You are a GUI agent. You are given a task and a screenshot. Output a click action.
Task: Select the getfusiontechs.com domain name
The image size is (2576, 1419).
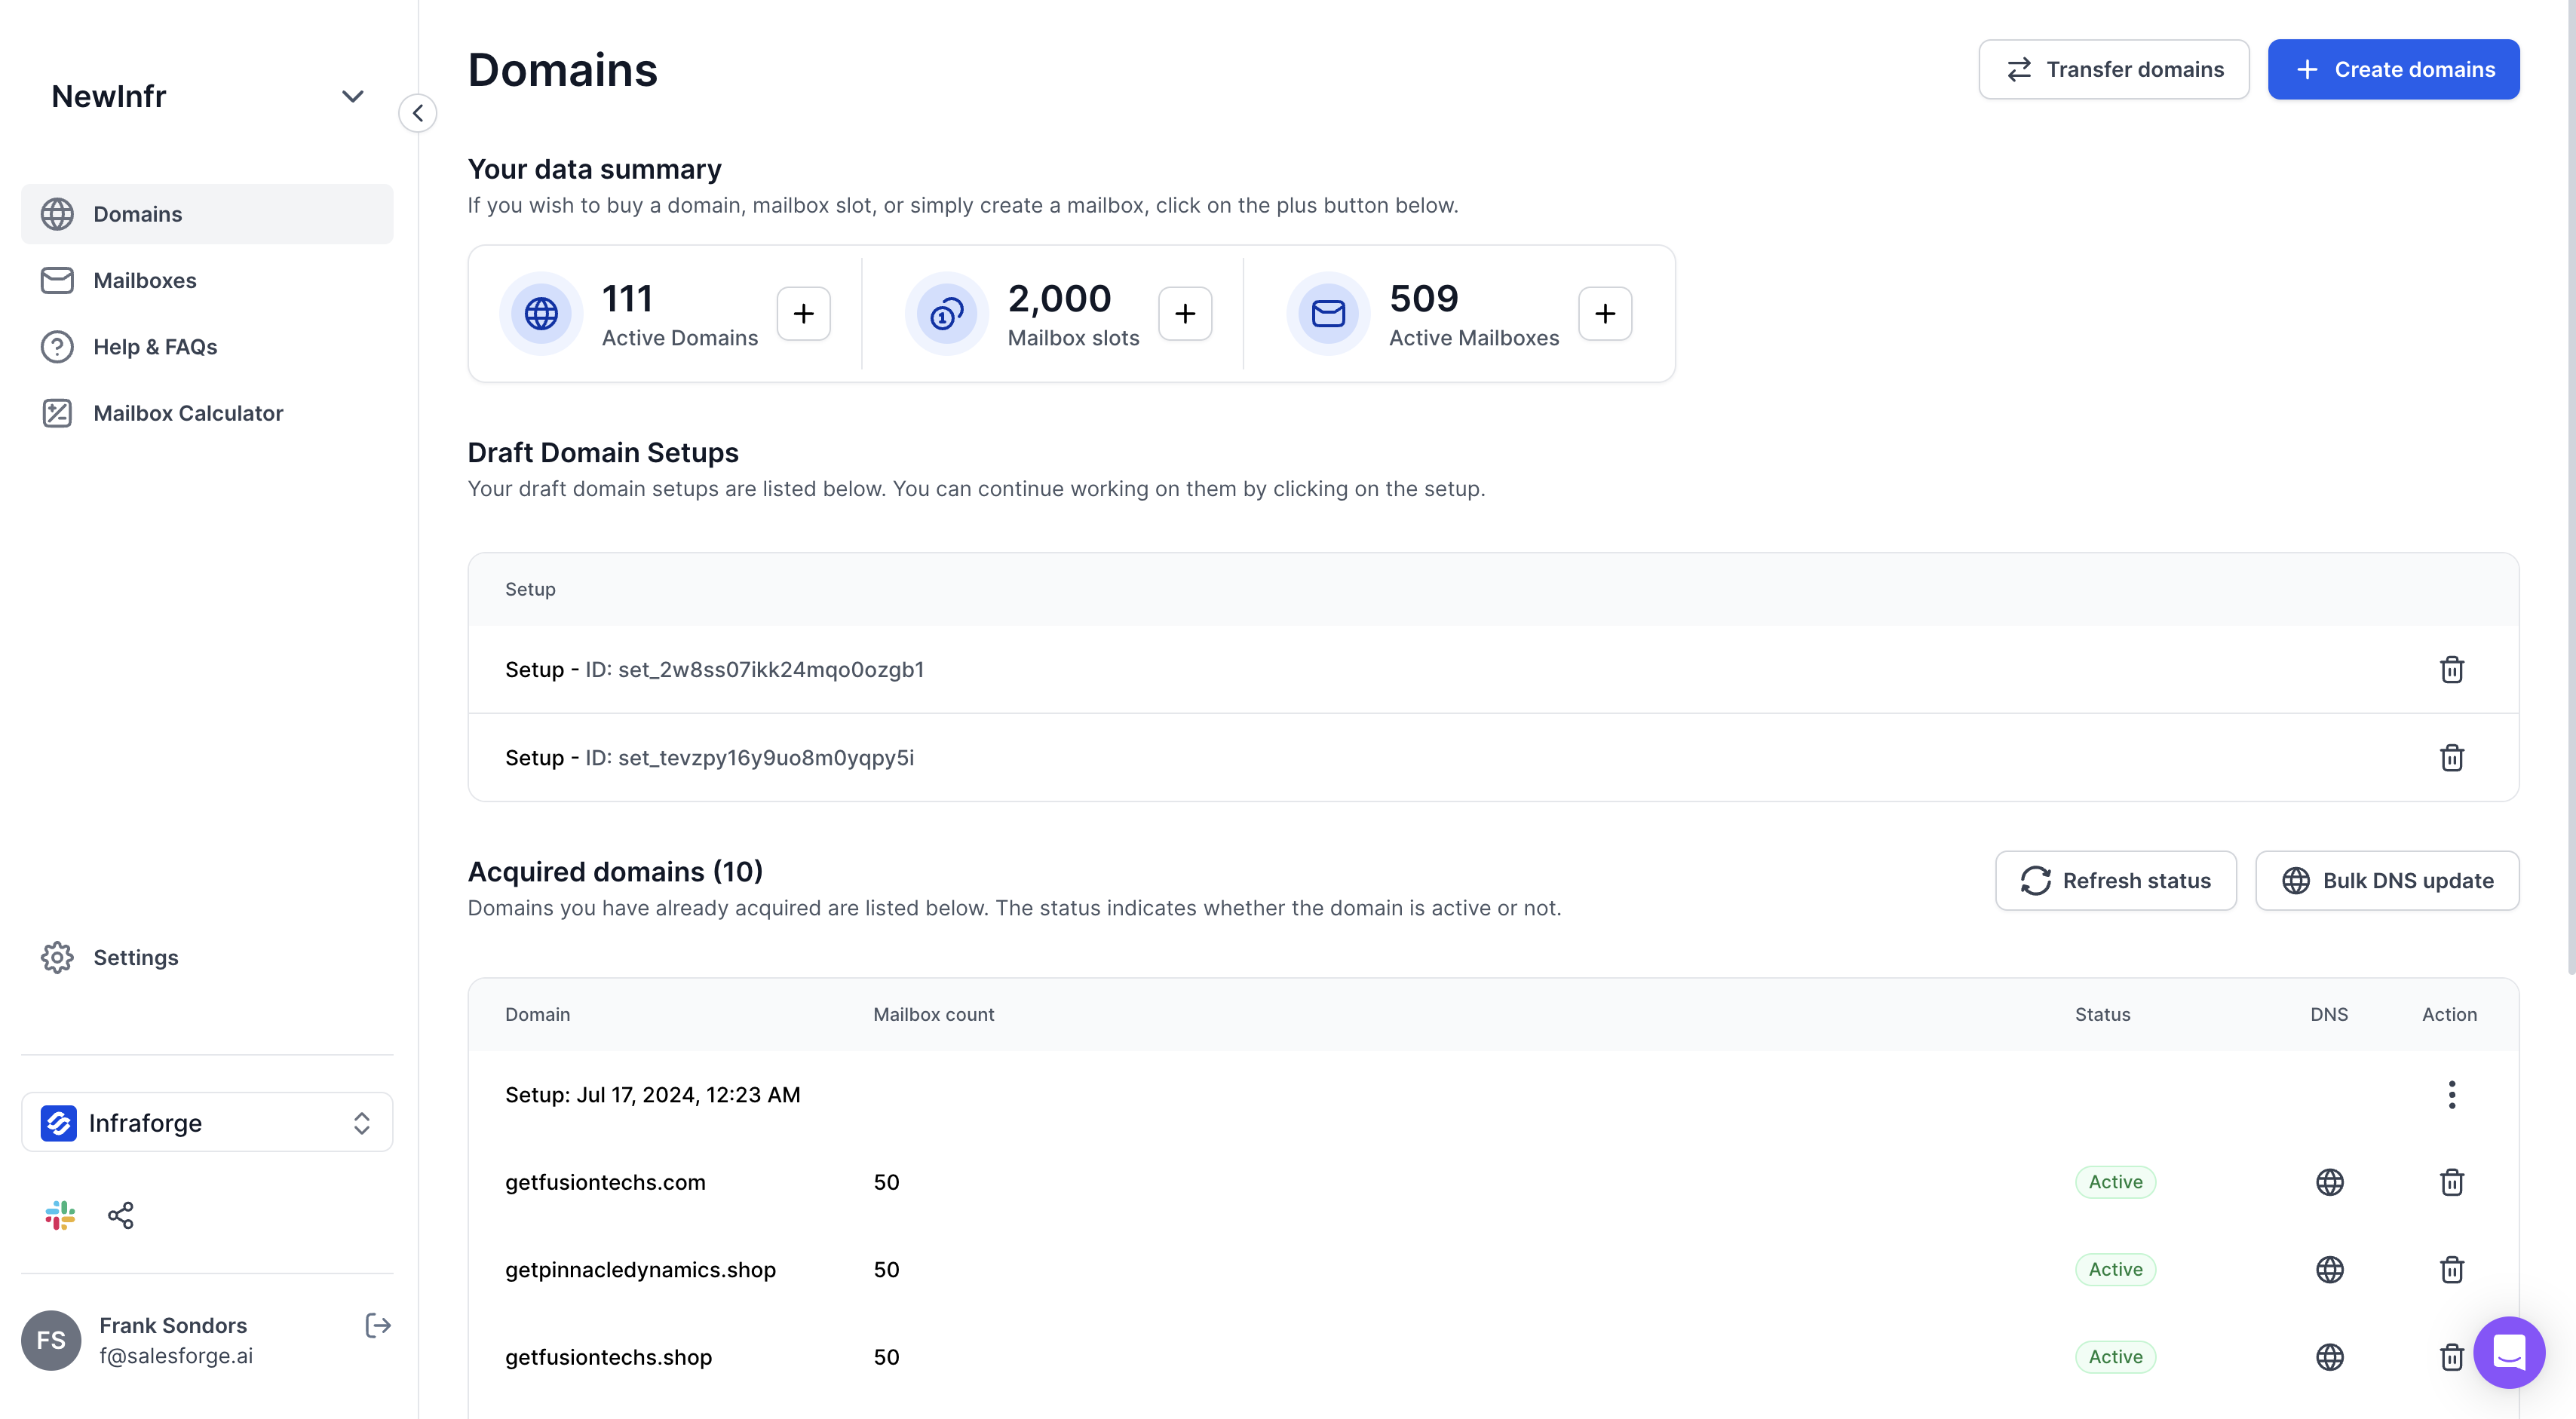[605, 1182]
